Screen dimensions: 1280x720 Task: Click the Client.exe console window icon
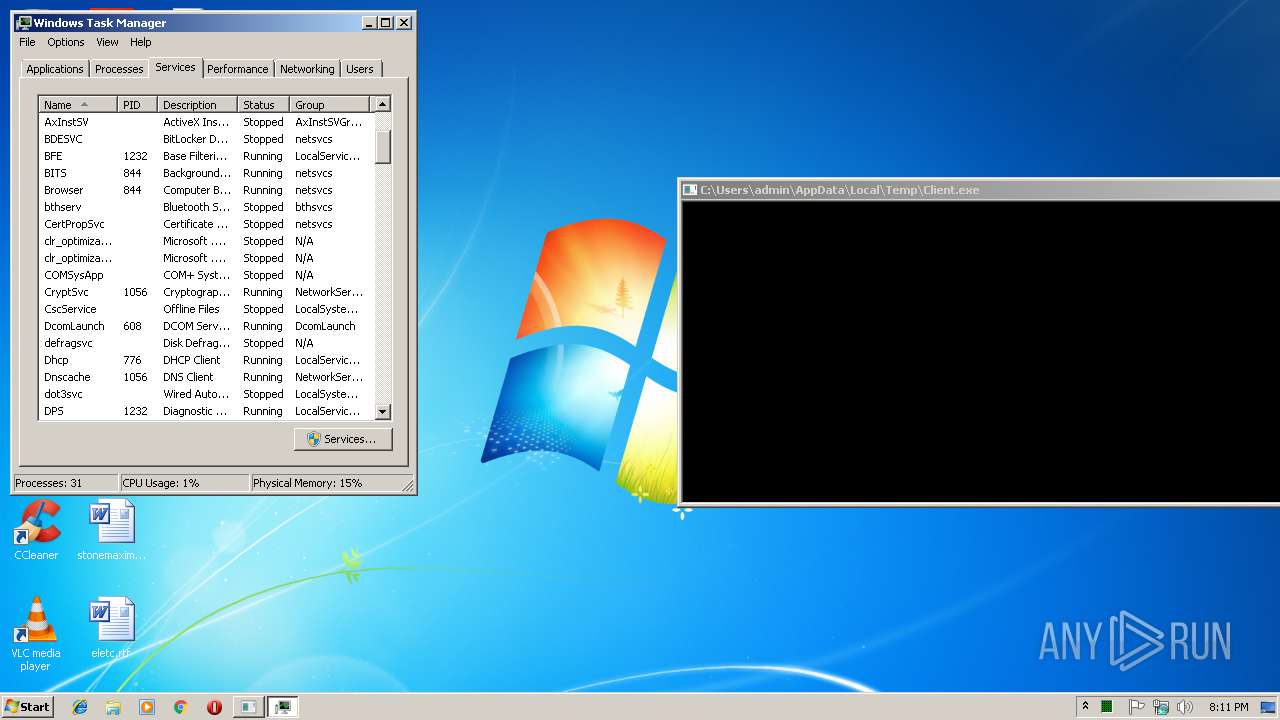click(689, 189)
